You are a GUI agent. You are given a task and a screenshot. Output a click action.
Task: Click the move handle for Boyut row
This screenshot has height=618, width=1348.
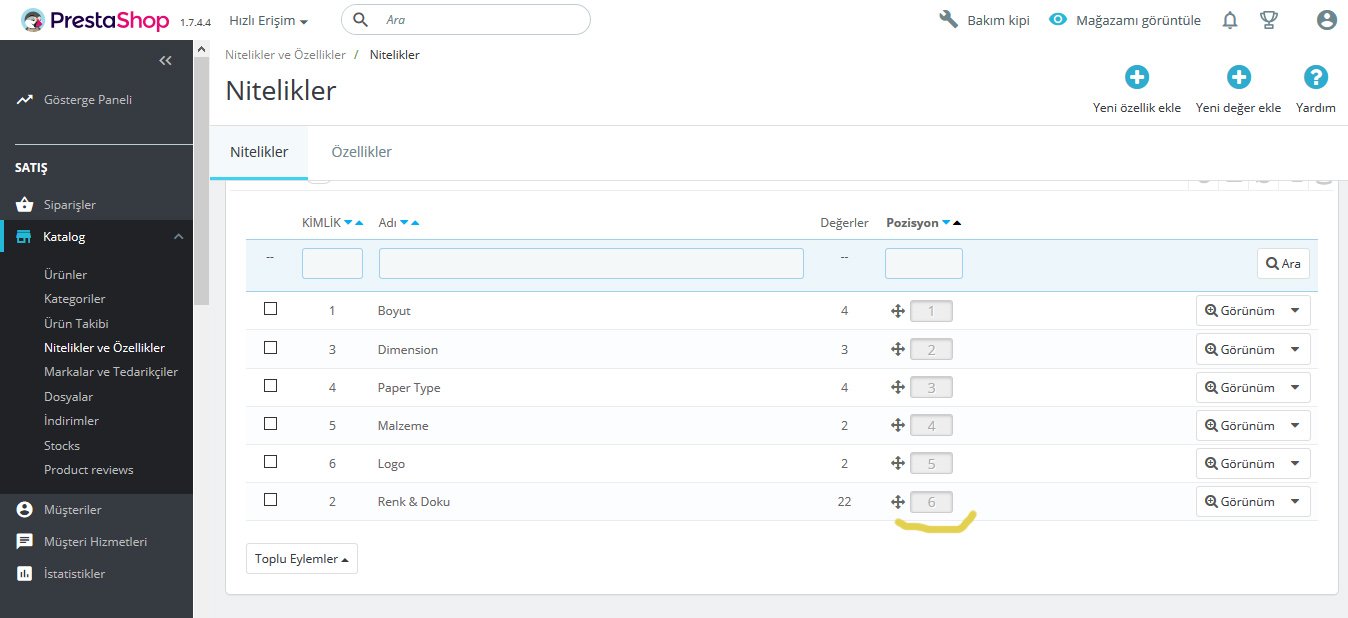898,311
